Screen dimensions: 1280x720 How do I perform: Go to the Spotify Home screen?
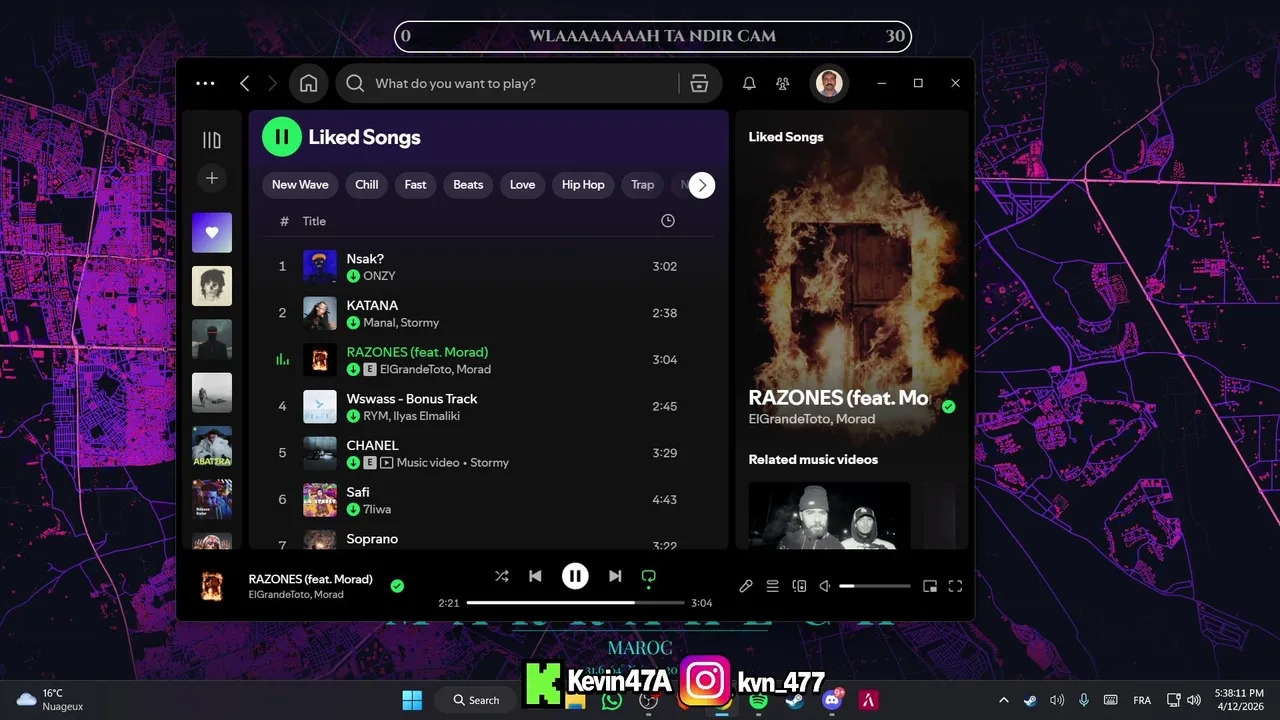[309, 84]
